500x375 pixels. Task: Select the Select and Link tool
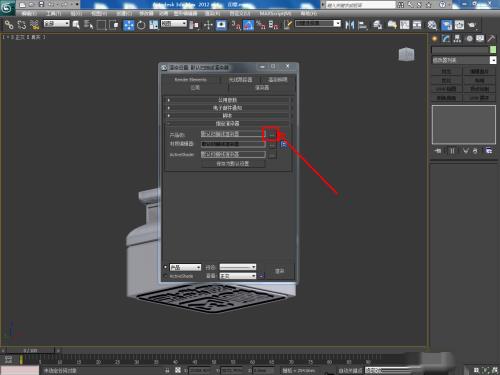(9, 25)
